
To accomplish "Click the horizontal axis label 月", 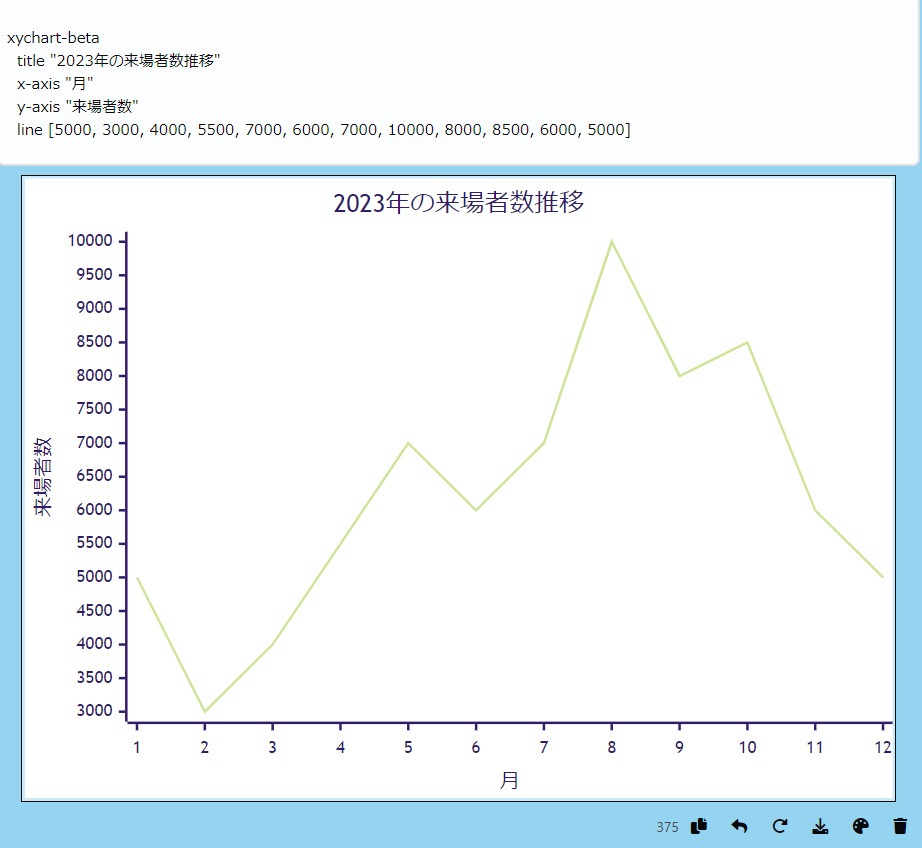I will [x=509, y=780].
